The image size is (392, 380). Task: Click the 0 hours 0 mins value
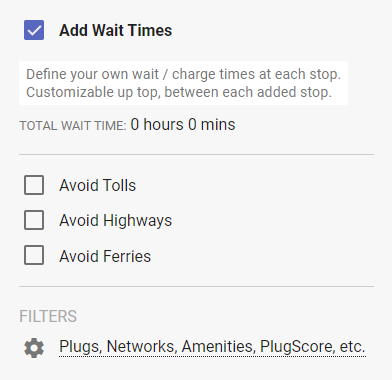coord(183,125)
